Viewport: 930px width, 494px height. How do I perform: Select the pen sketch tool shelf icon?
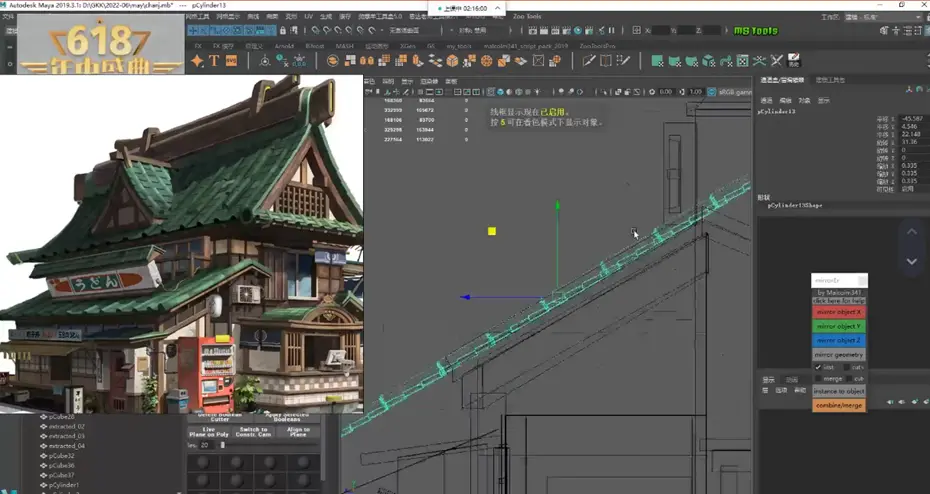(589, 60)
